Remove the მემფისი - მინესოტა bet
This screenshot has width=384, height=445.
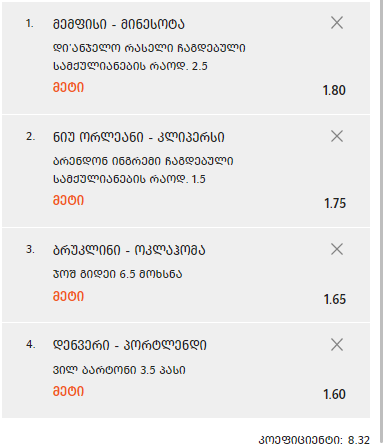pos(337,23)
